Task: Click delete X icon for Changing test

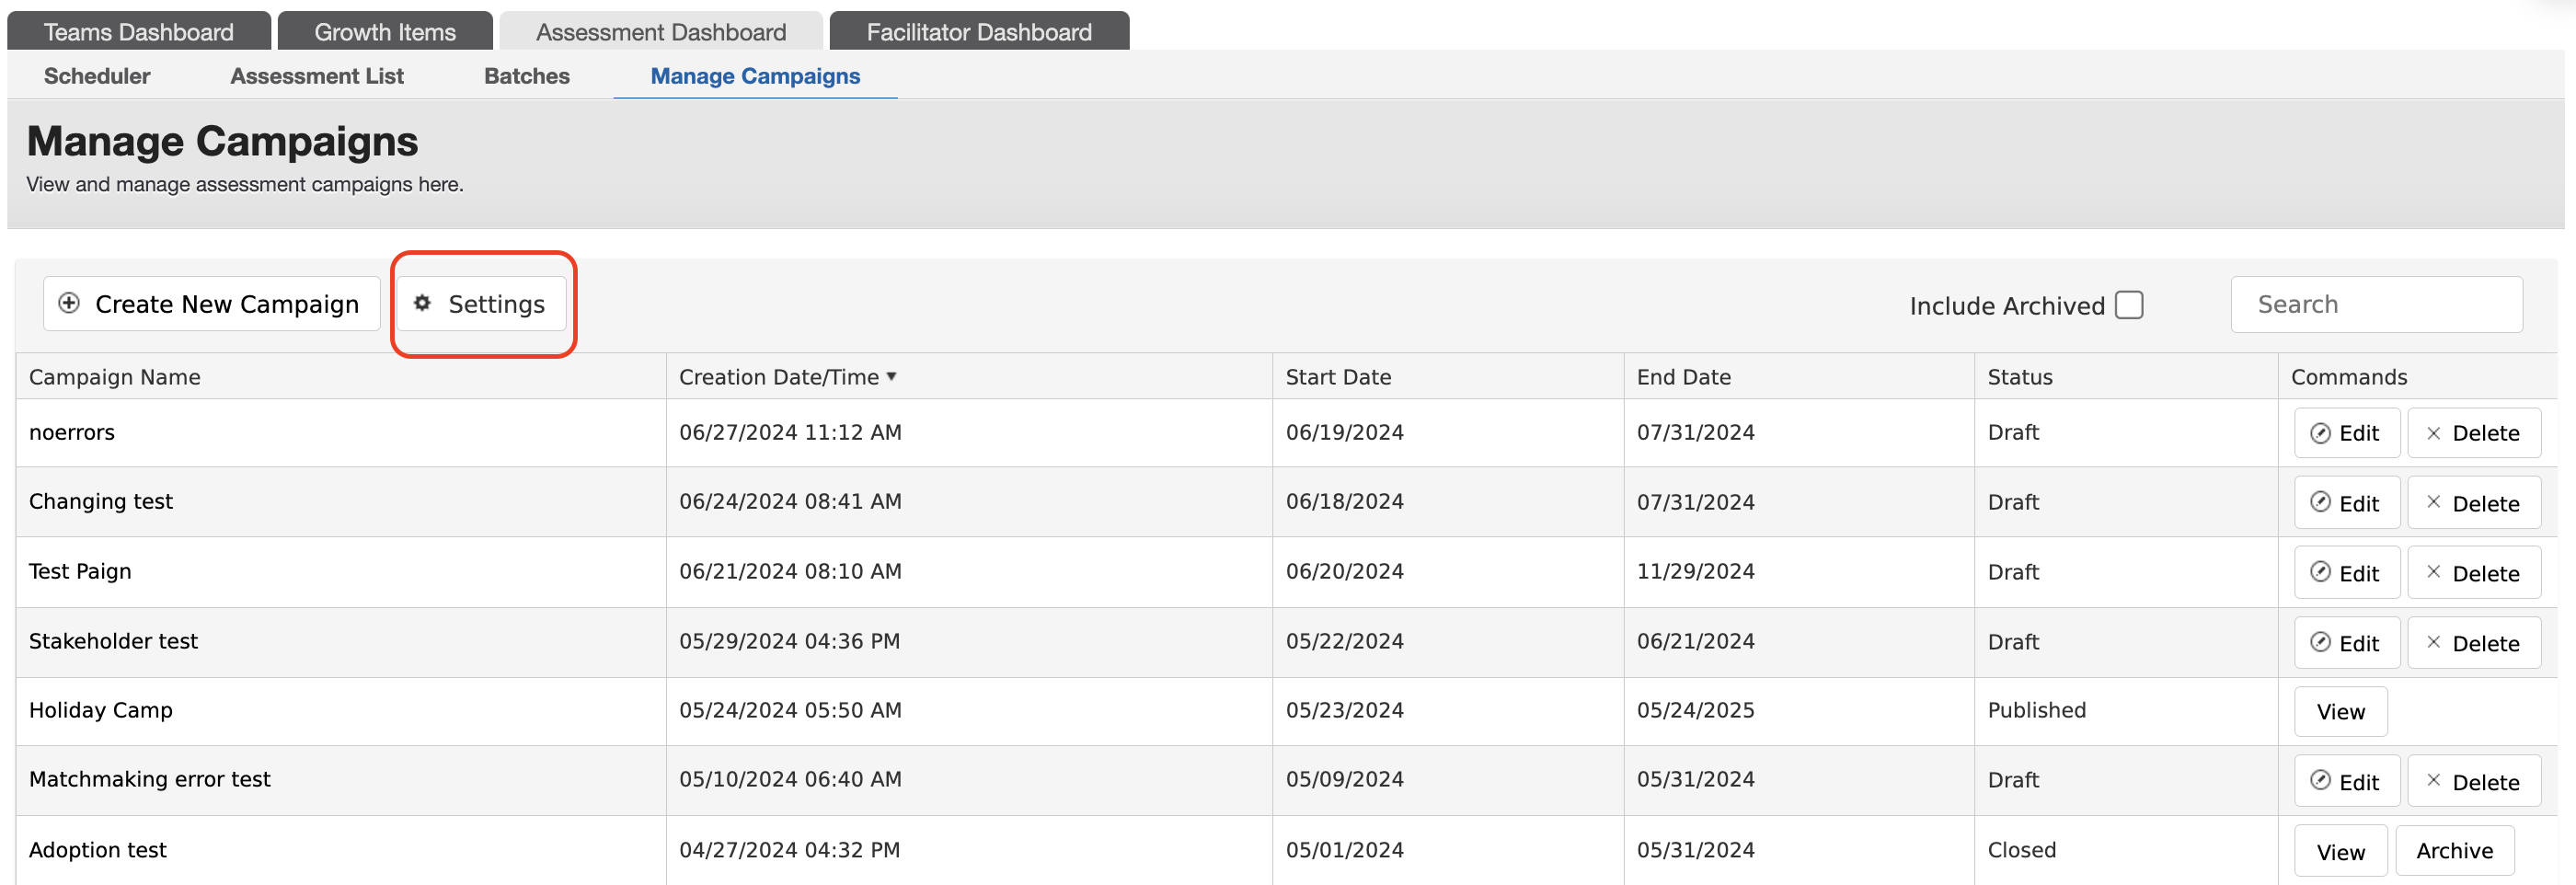Action: click(x=2433, y=502)
